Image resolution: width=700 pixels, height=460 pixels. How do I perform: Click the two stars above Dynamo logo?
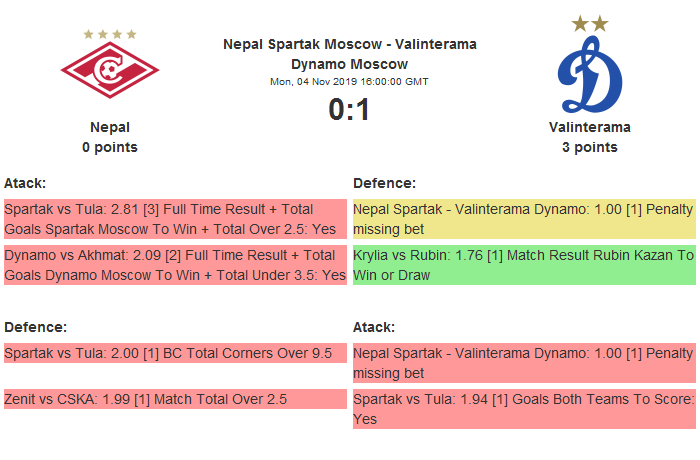click(589, 23)
